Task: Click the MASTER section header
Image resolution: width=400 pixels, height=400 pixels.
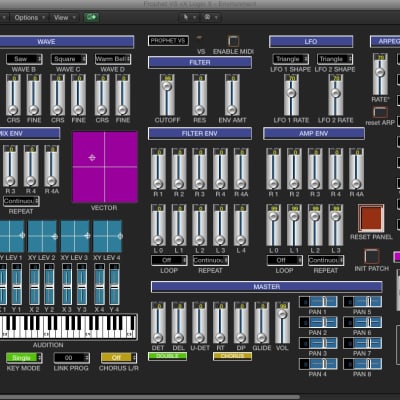Action: (x=267, y=287)
